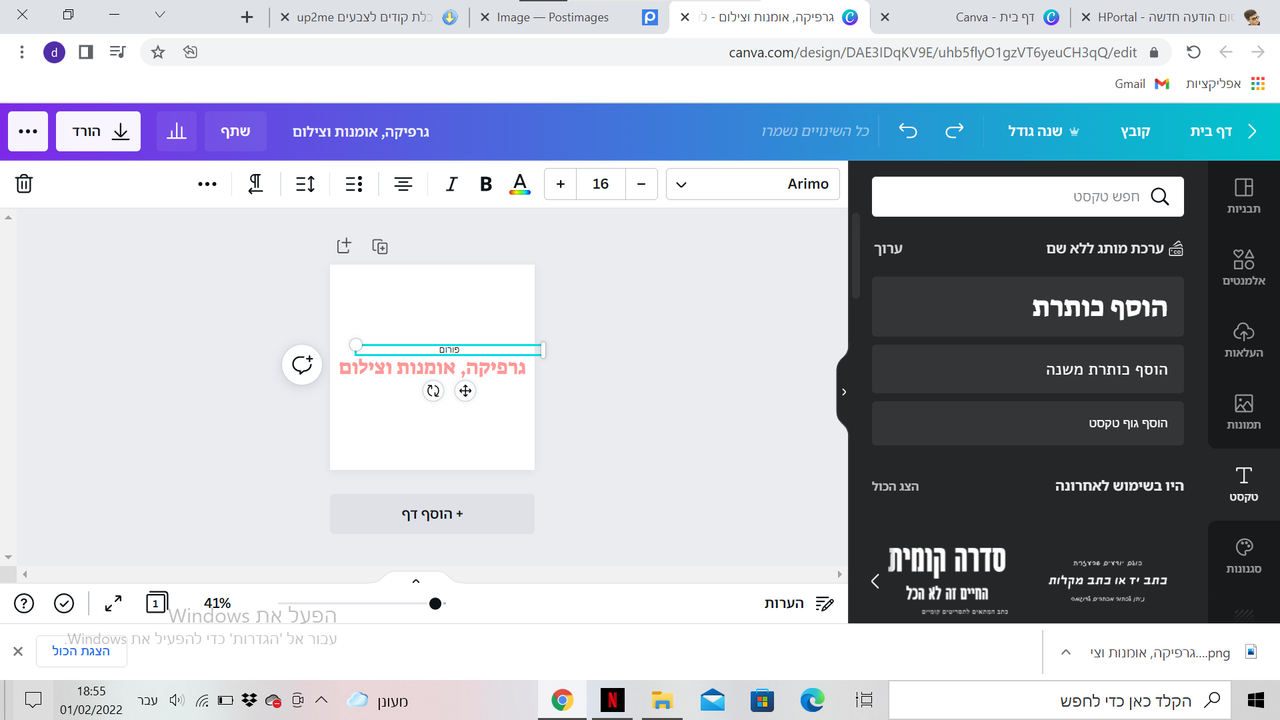
Task: Enter fullscreen presentation mode
Action: (113, 603)
